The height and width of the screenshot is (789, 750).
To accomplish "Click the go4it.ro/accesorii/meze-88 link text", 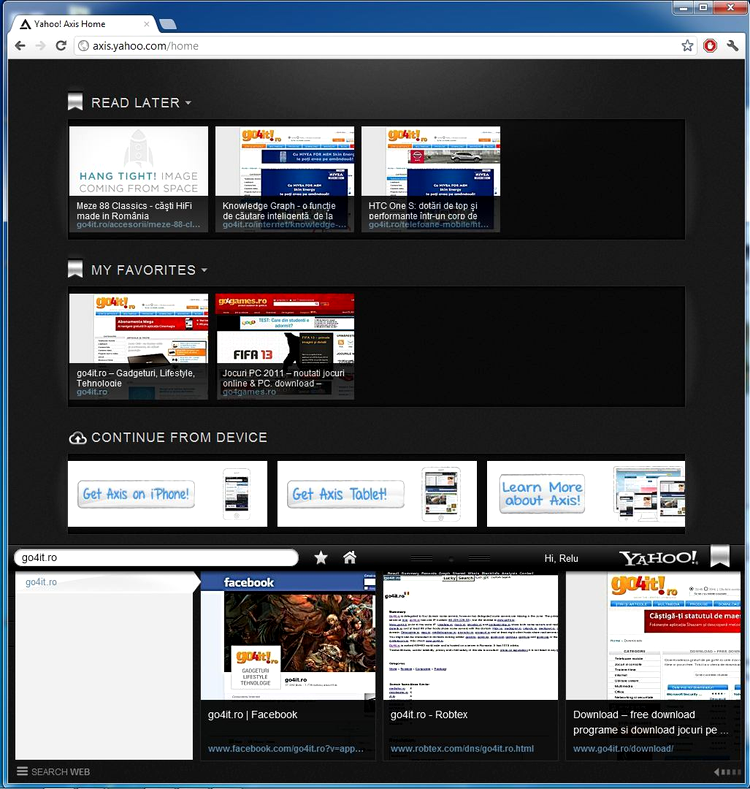I will 138,224.
